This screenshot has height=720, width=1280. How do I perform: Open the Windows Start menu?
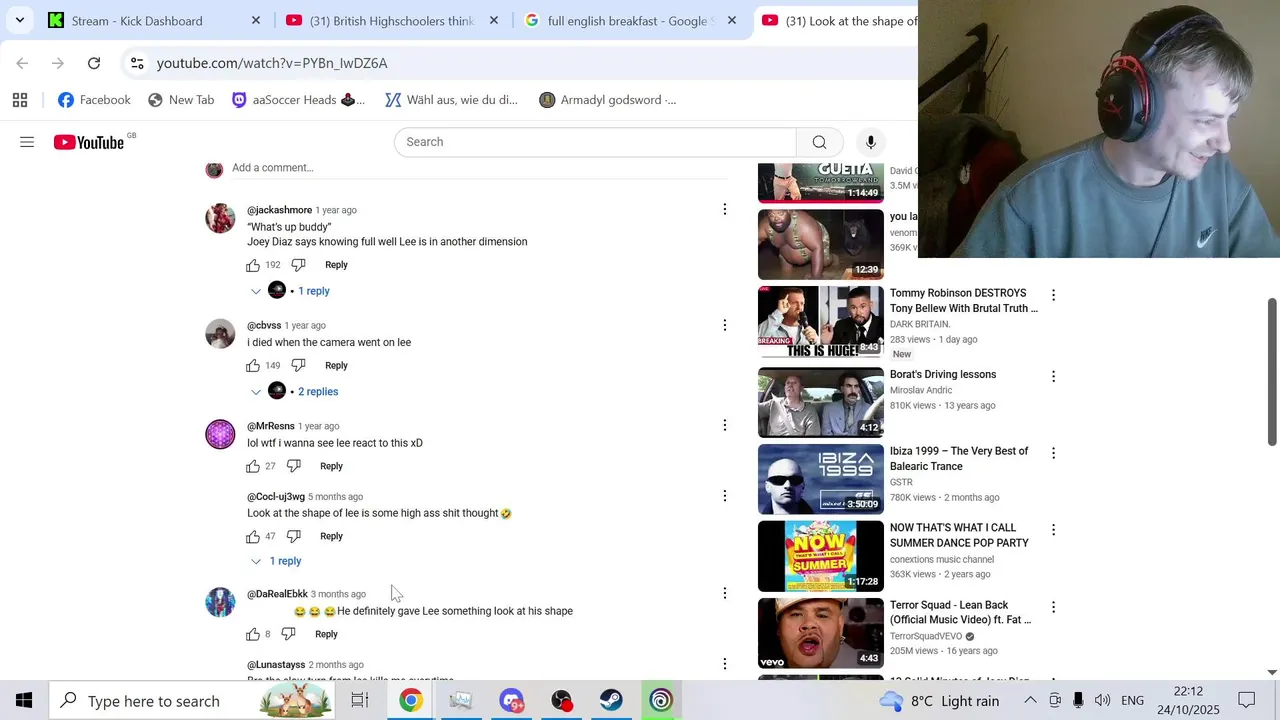pyautogui.click(x=24, y=701)
